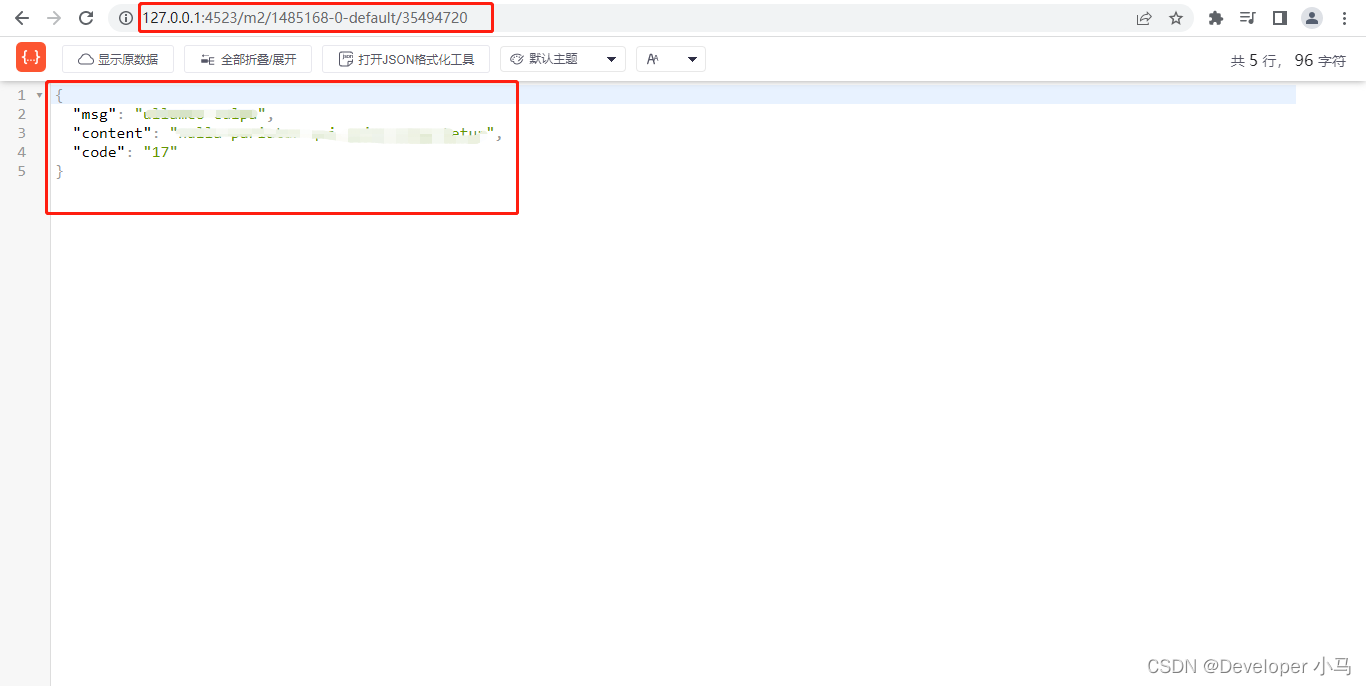Go back with the browser back arrow
This screenshot has width=1366, height=686.
point(22,18)
